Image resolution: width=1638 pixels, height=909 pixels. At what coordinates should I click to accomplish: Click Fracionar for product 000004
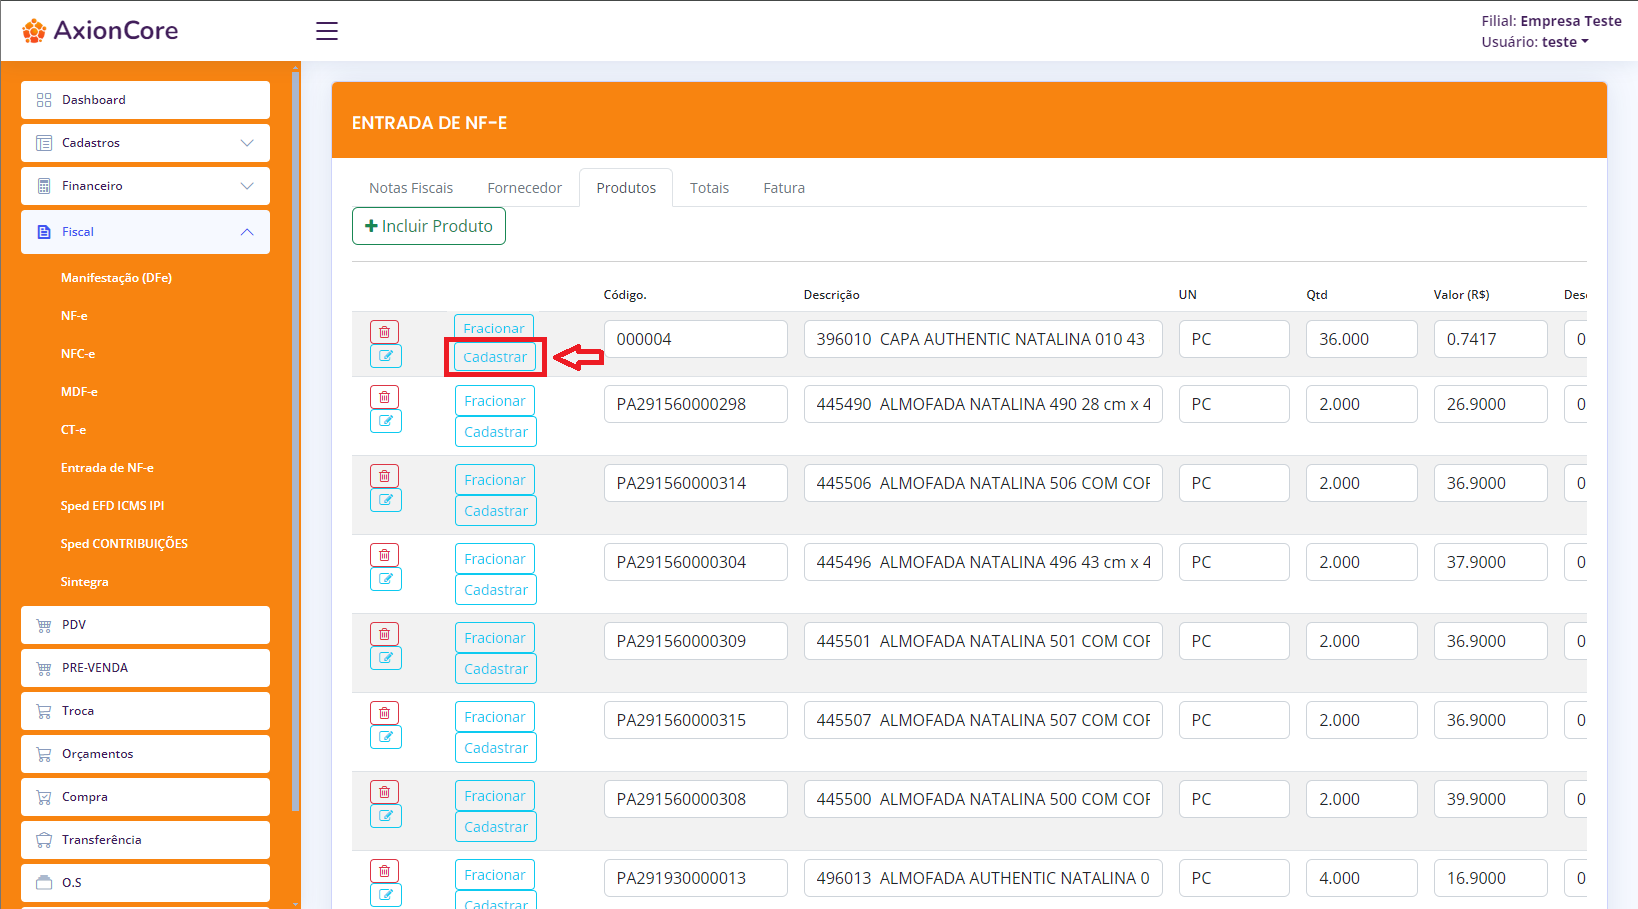click(494, 328)
